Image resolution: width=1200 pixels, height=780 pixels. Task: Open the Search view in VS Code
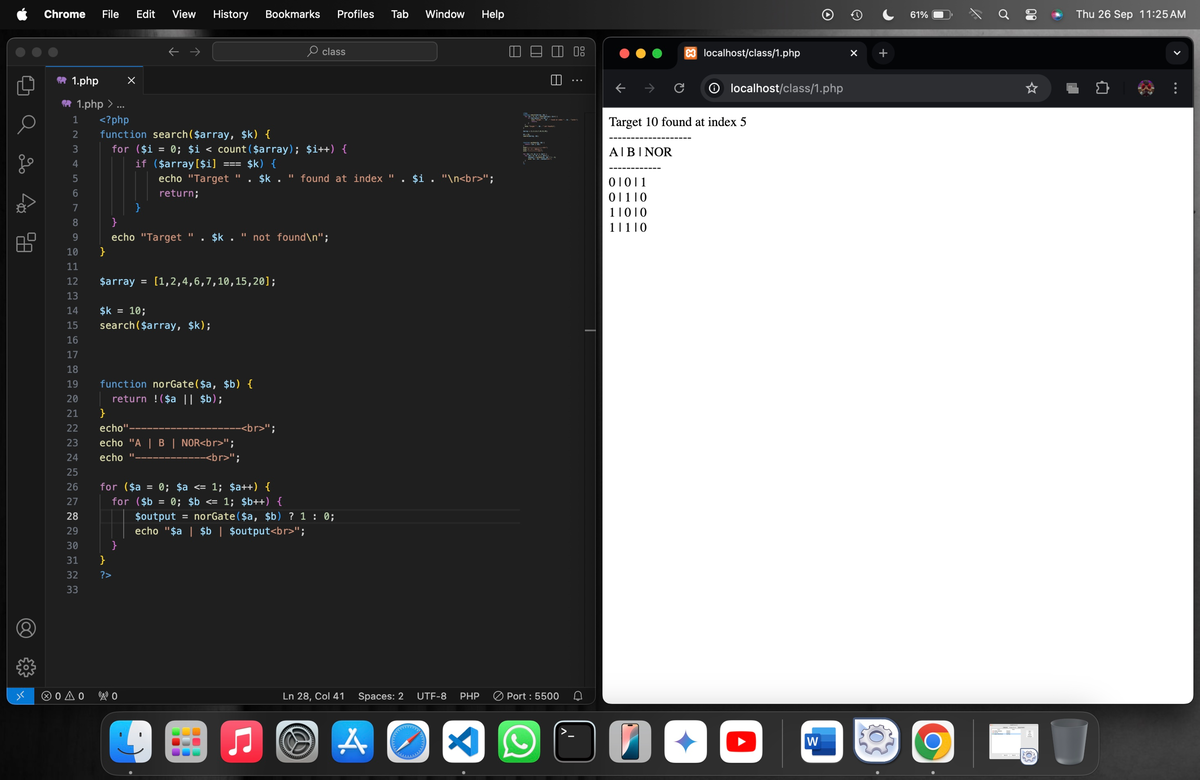click(x=26, y=125)
